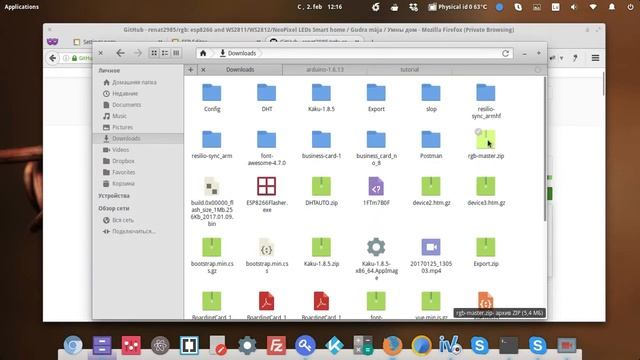Open the font-awesome-4.7.0 folder
Viewport: 640px width, 360px height.
pyautogui.click(x=267, y=140)
